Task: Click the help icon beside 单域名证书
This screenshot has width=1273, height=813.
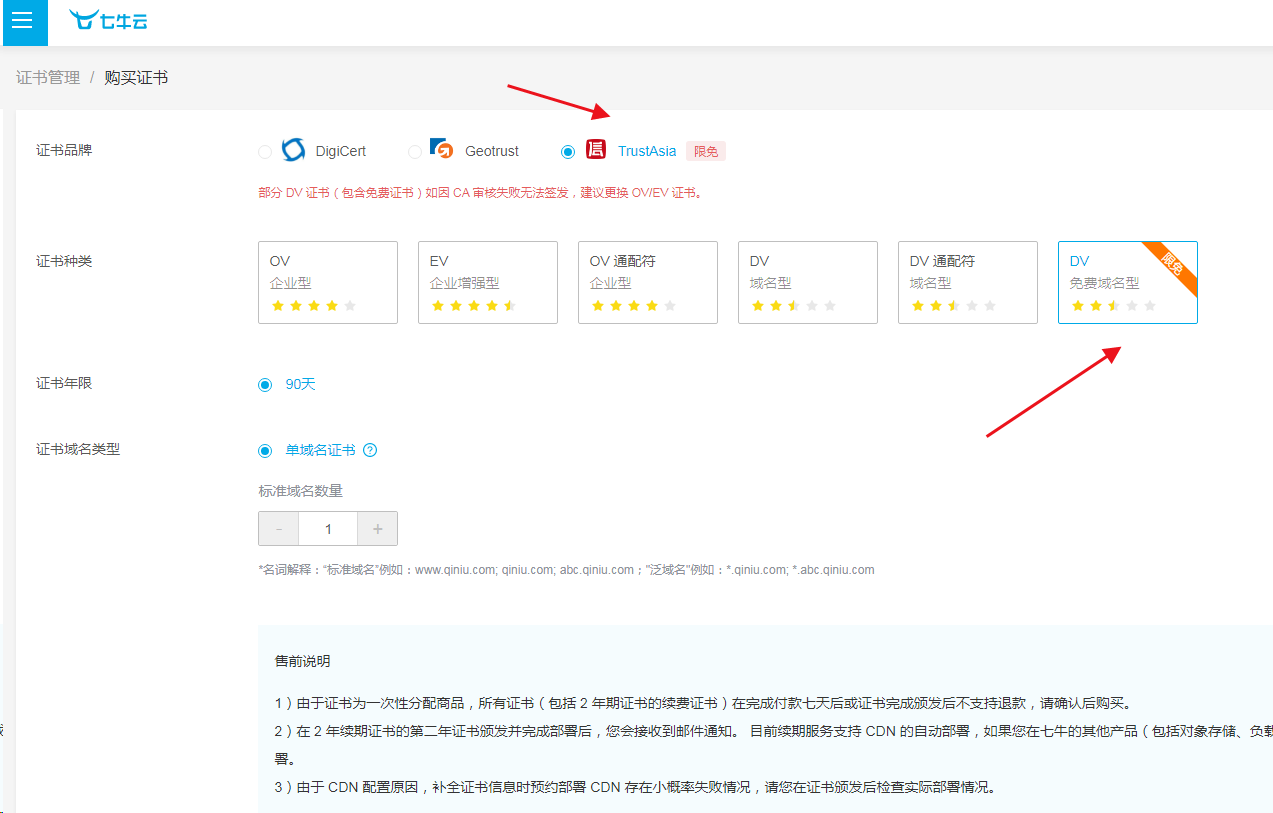Action: click(x=370, y=450)
